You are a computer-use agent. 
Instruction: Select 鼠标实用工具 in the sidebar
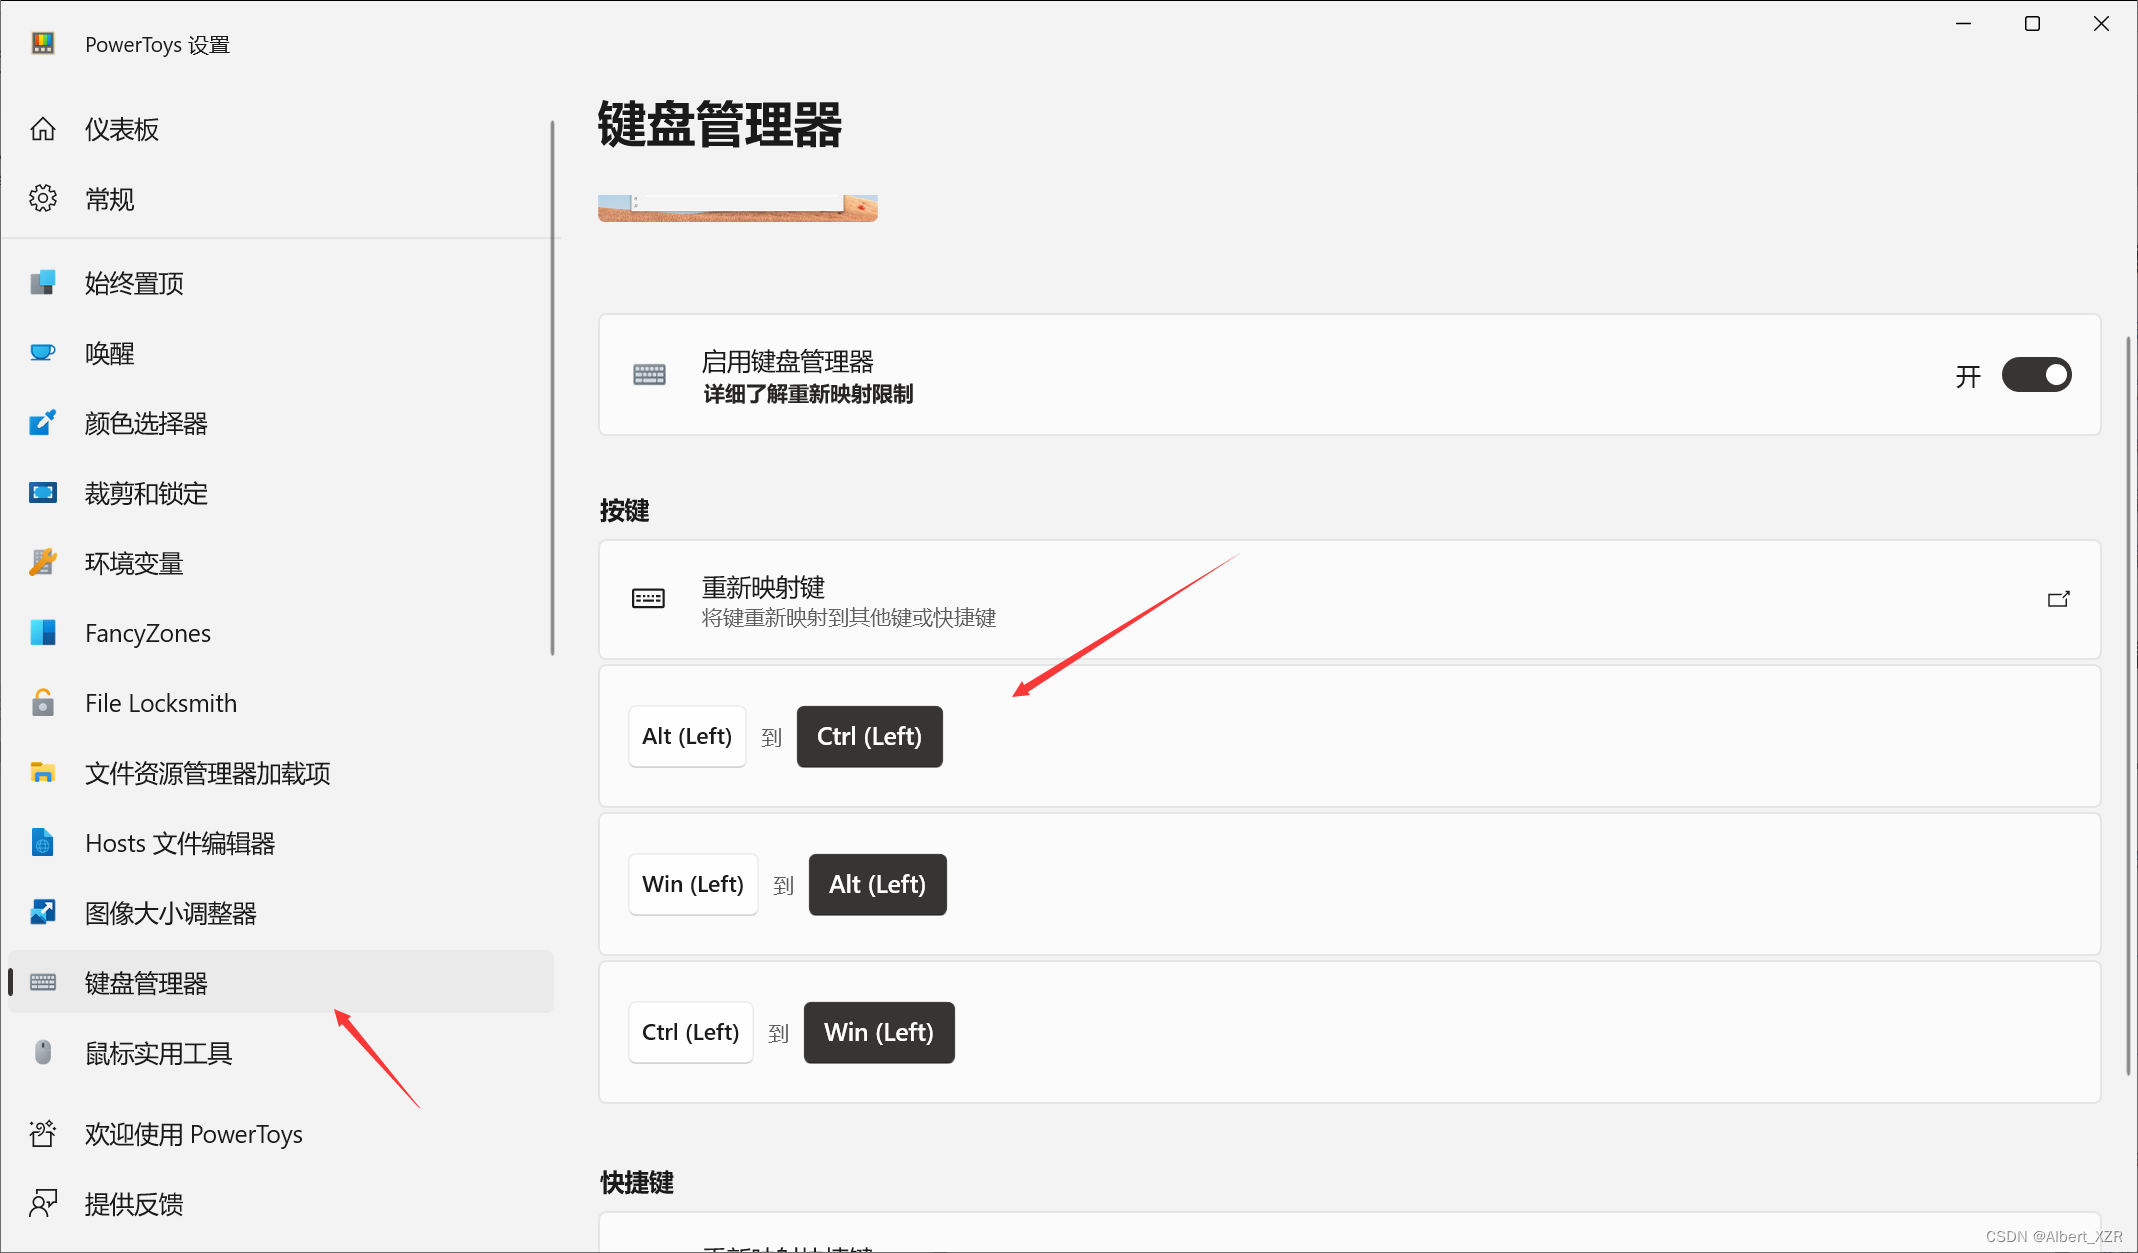tap(158, 1052)
